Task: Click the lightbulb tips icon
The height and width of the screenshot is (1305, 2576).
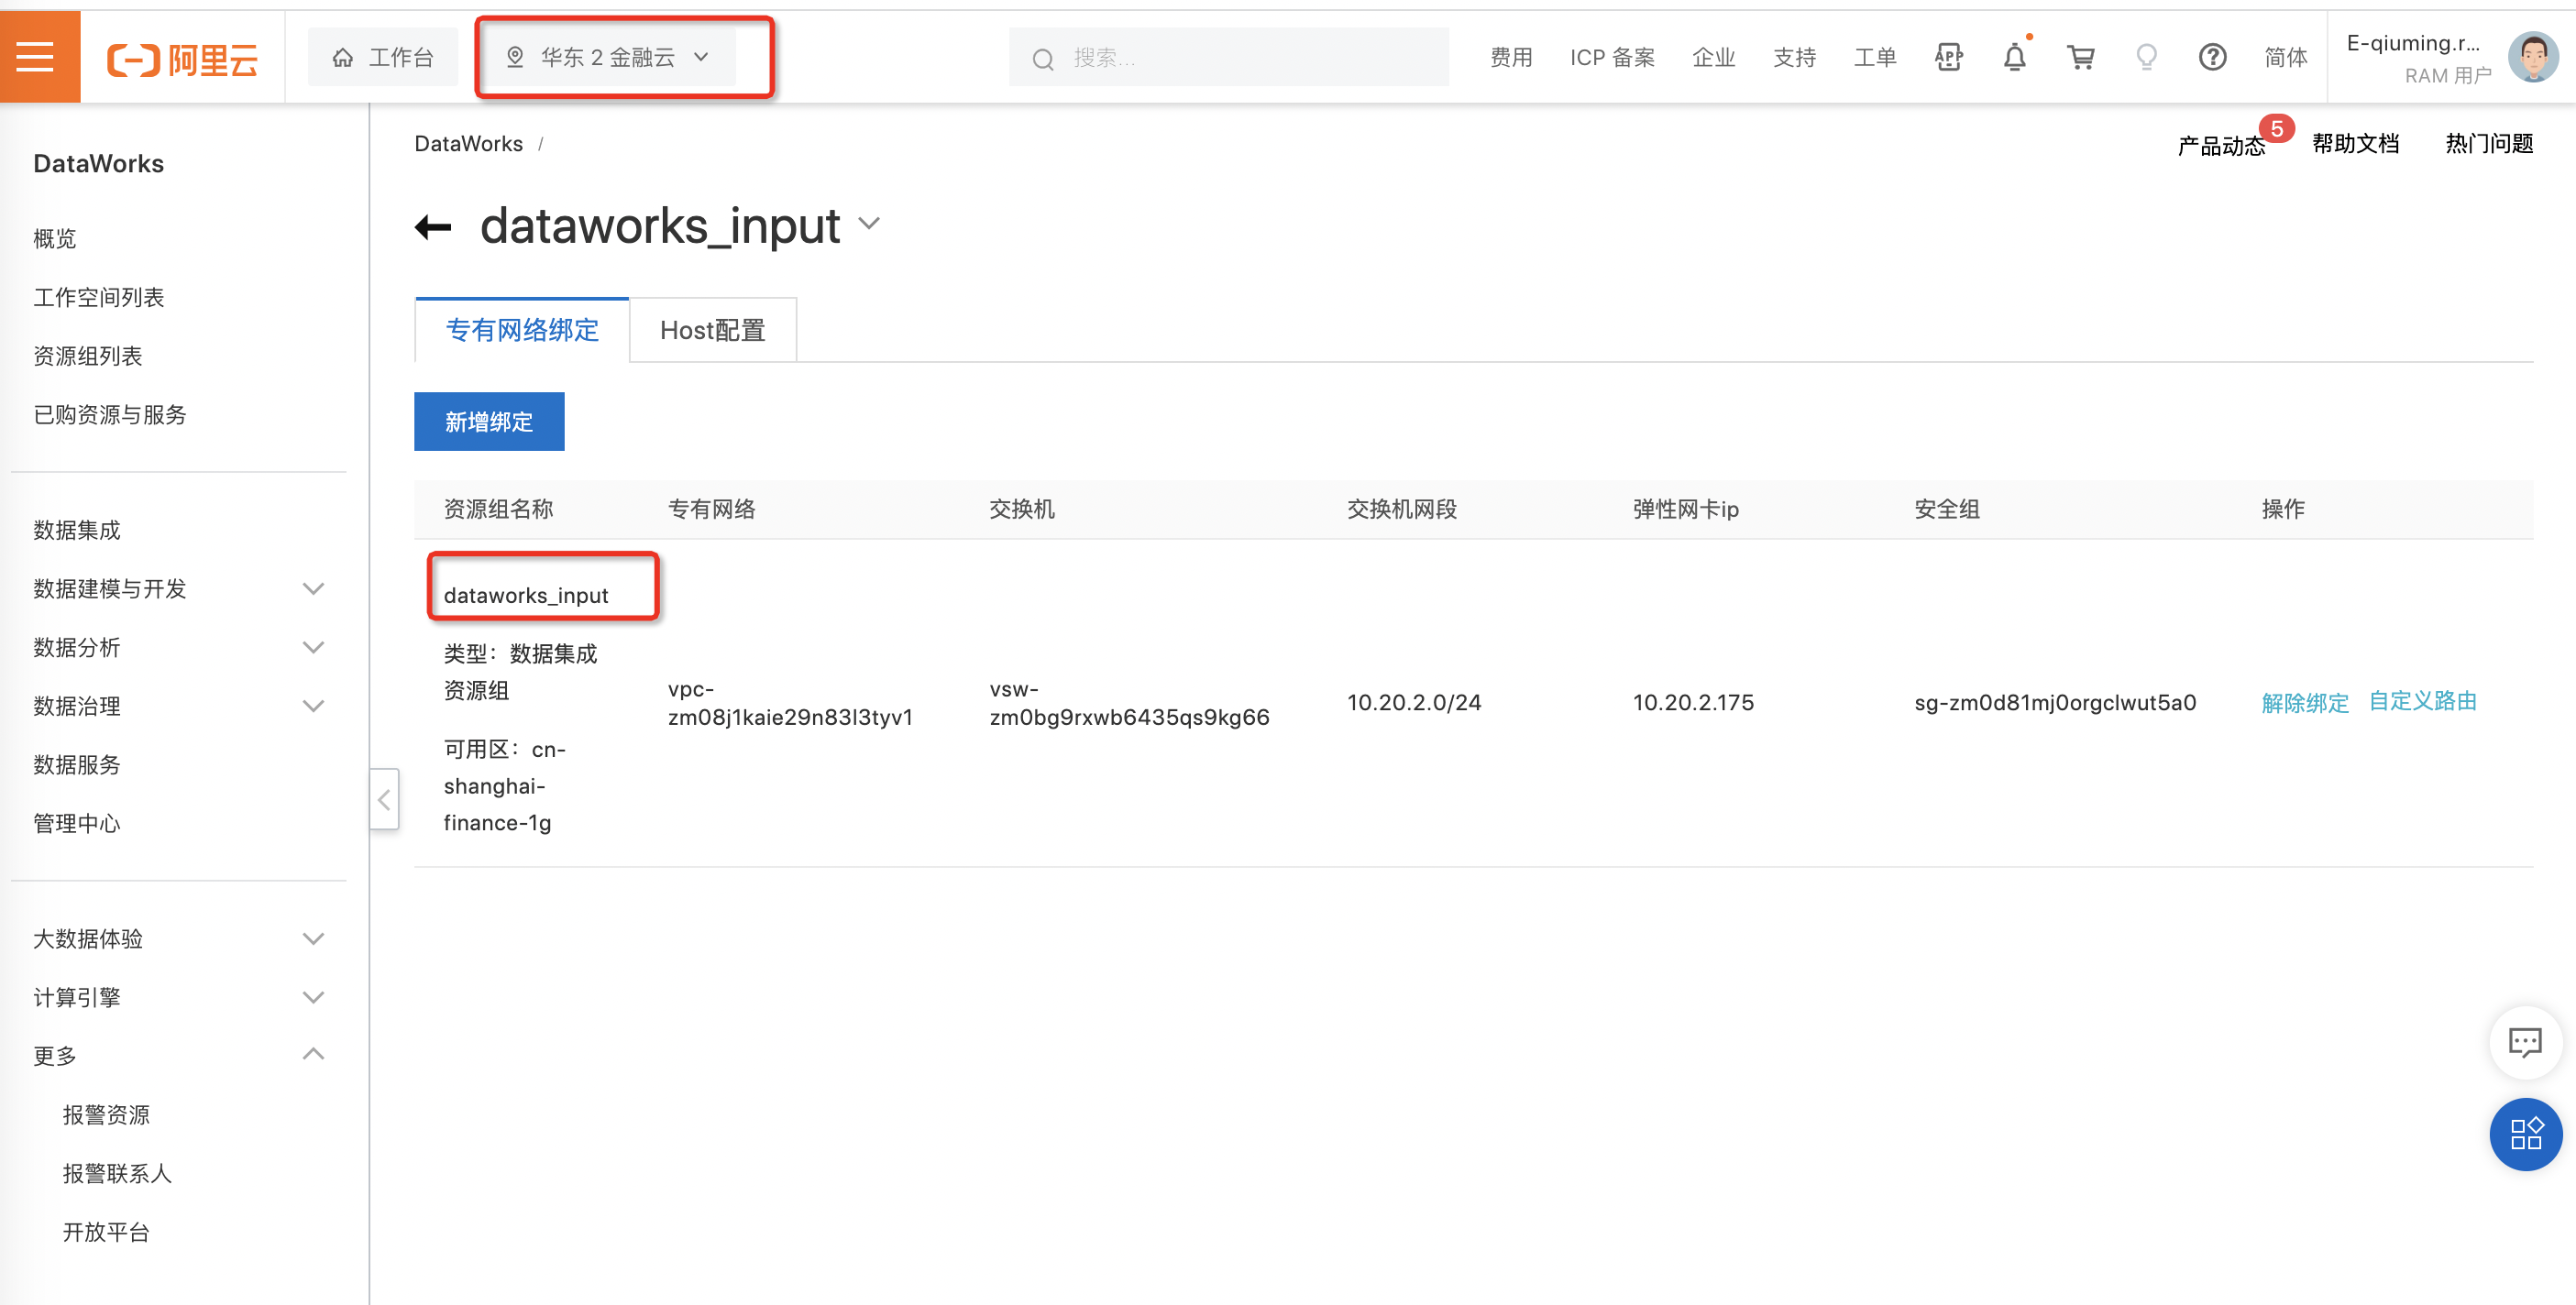Action: (x=2147, y=58)
